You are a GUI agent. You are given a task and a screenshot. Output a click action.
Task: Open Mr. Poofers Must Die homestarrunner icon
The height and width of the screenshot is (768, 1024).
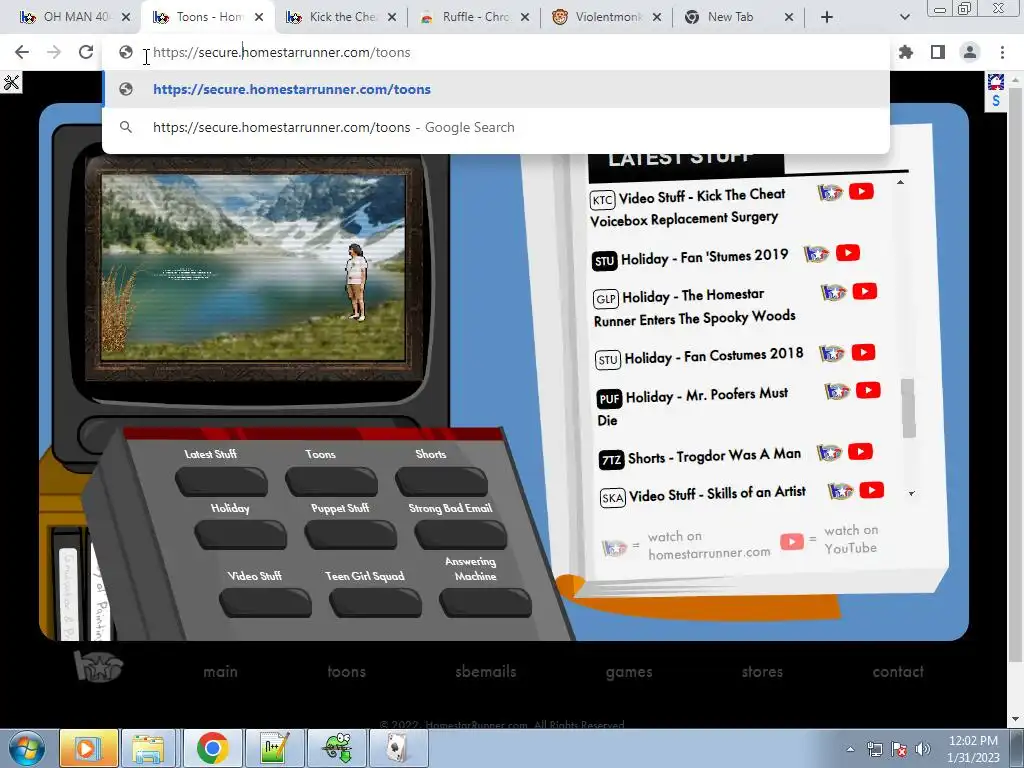coord(837,391)
